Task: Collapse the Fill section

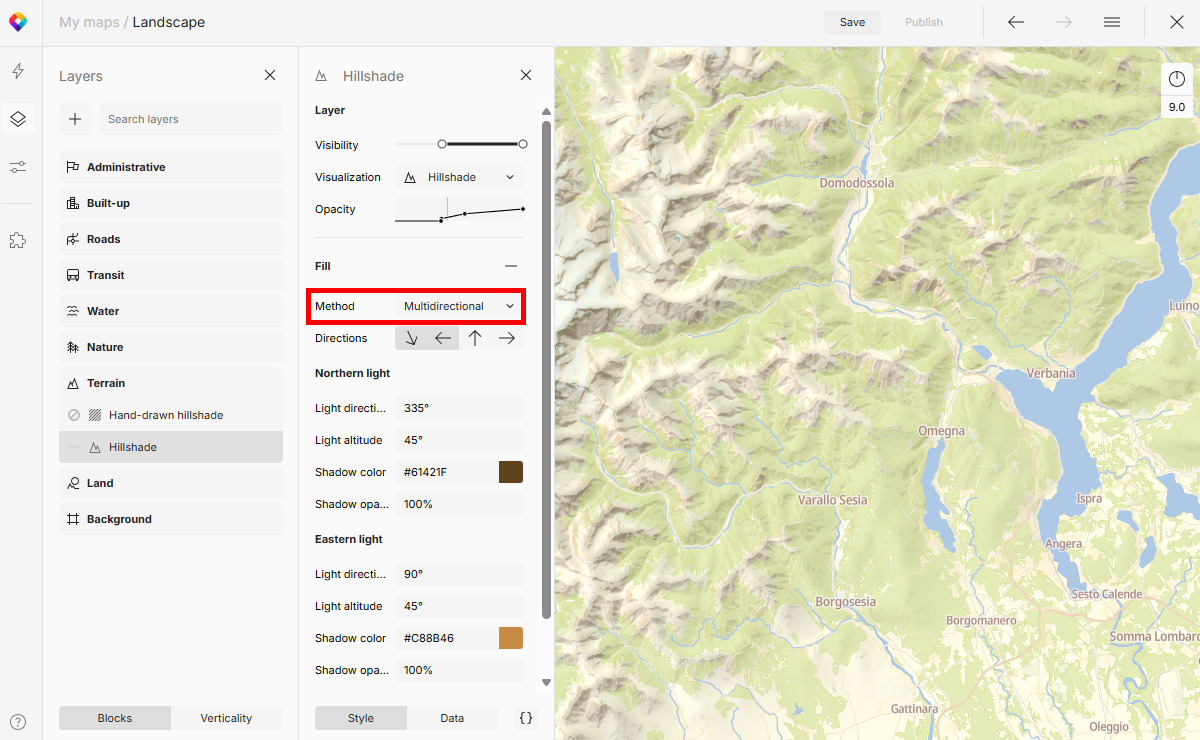Action: [511, 266]
